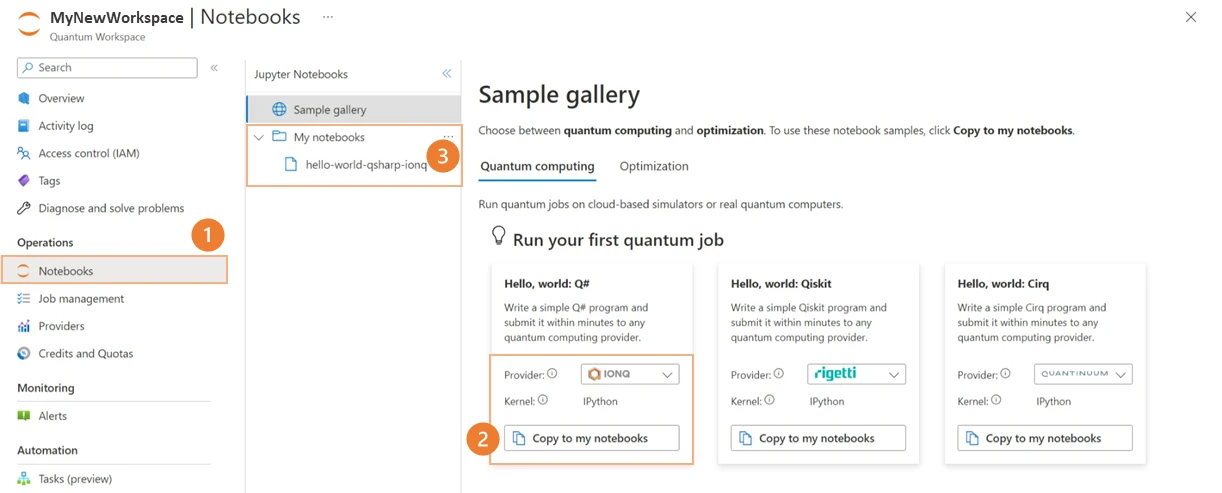Copy Hello world Qiskit to my notebooks

[818, 438]
